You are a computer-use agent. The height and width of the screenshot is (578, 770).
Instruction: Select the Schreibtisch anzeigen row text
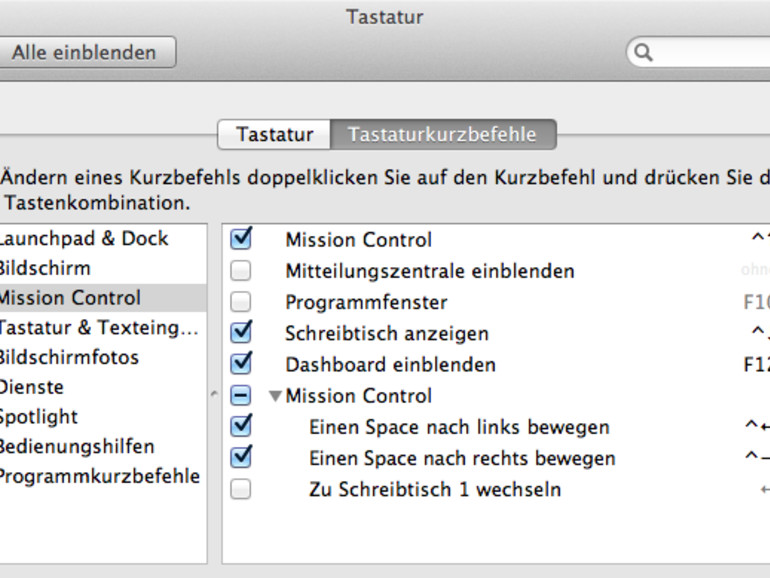387,334
